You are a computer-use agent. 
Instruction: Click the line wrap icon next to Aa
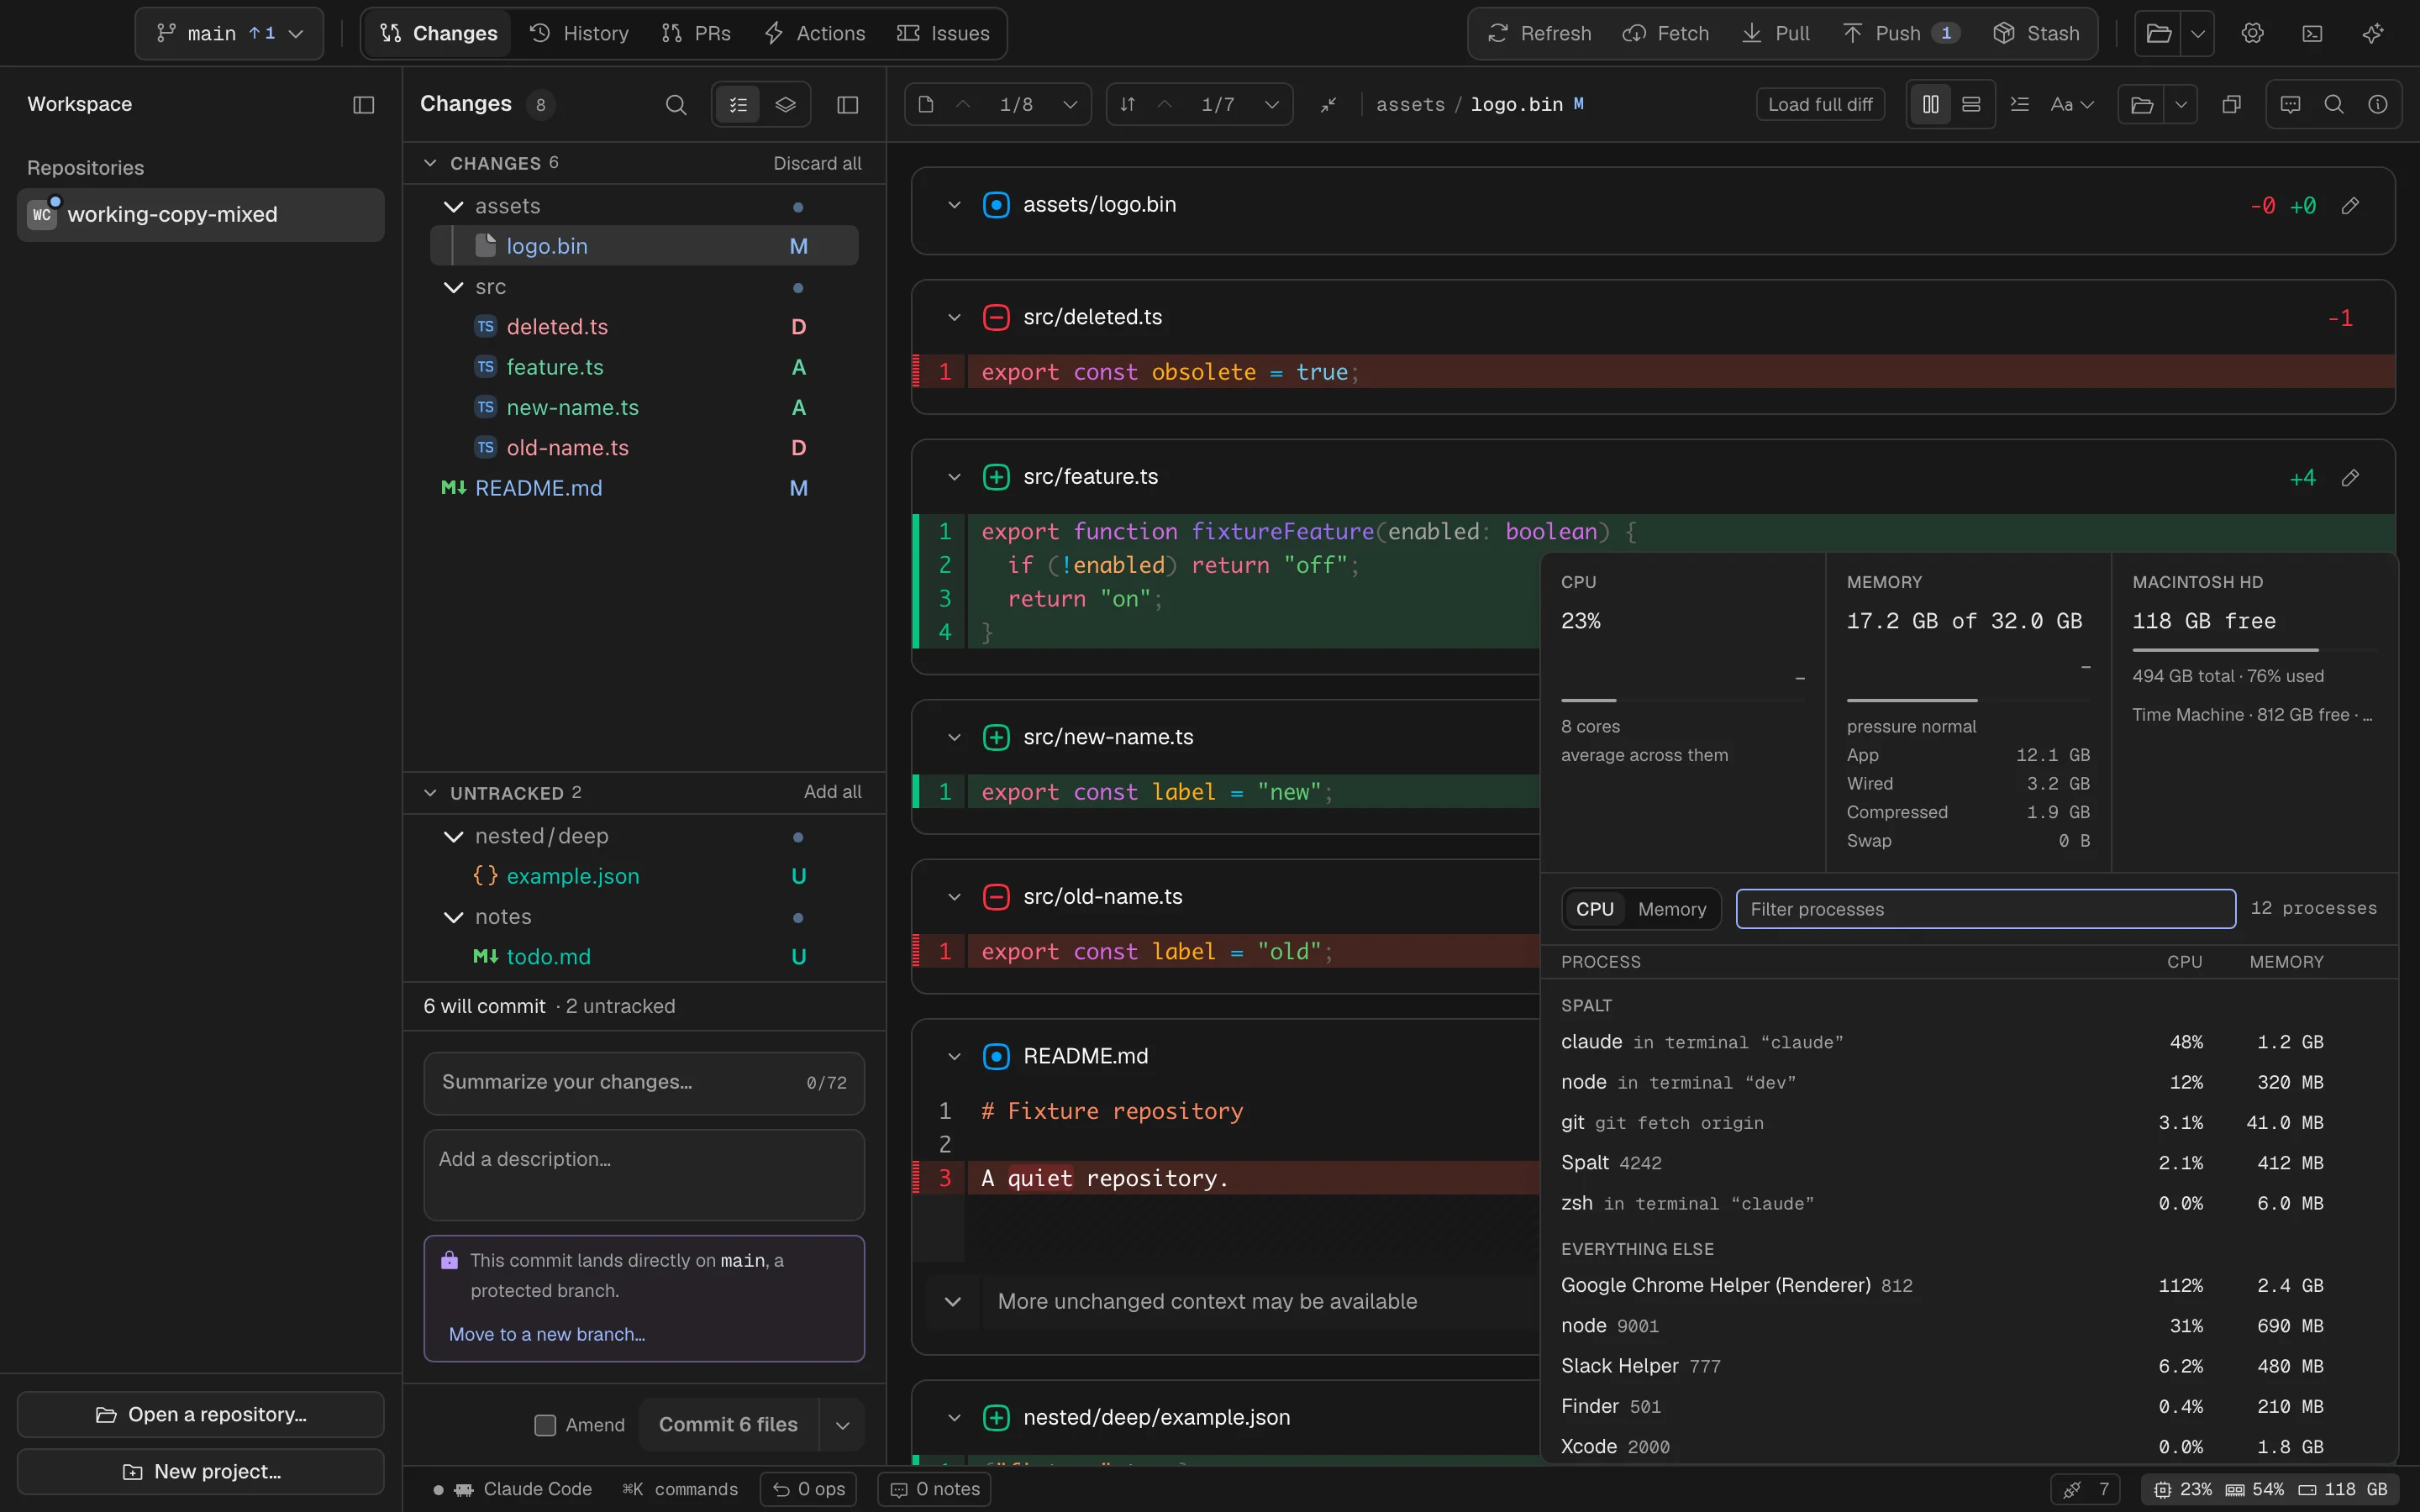(2019, 105)
